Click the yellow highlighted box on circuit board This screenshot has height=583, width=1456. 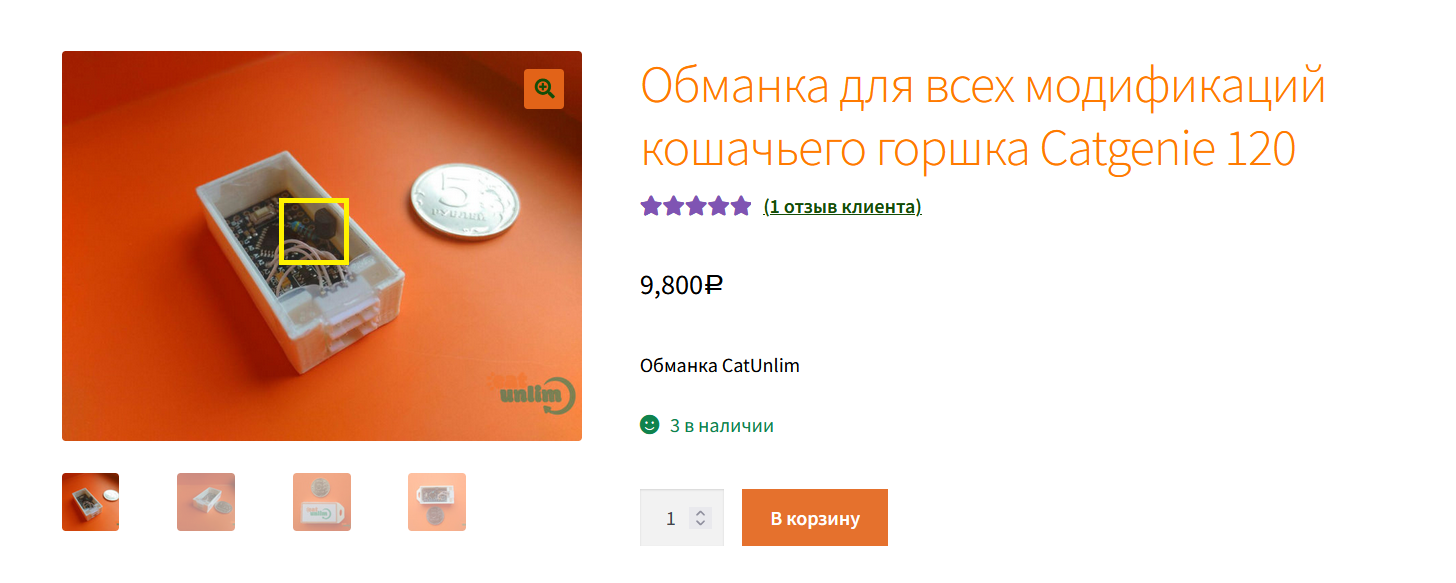pyautogui.click(x=314, y=231)
